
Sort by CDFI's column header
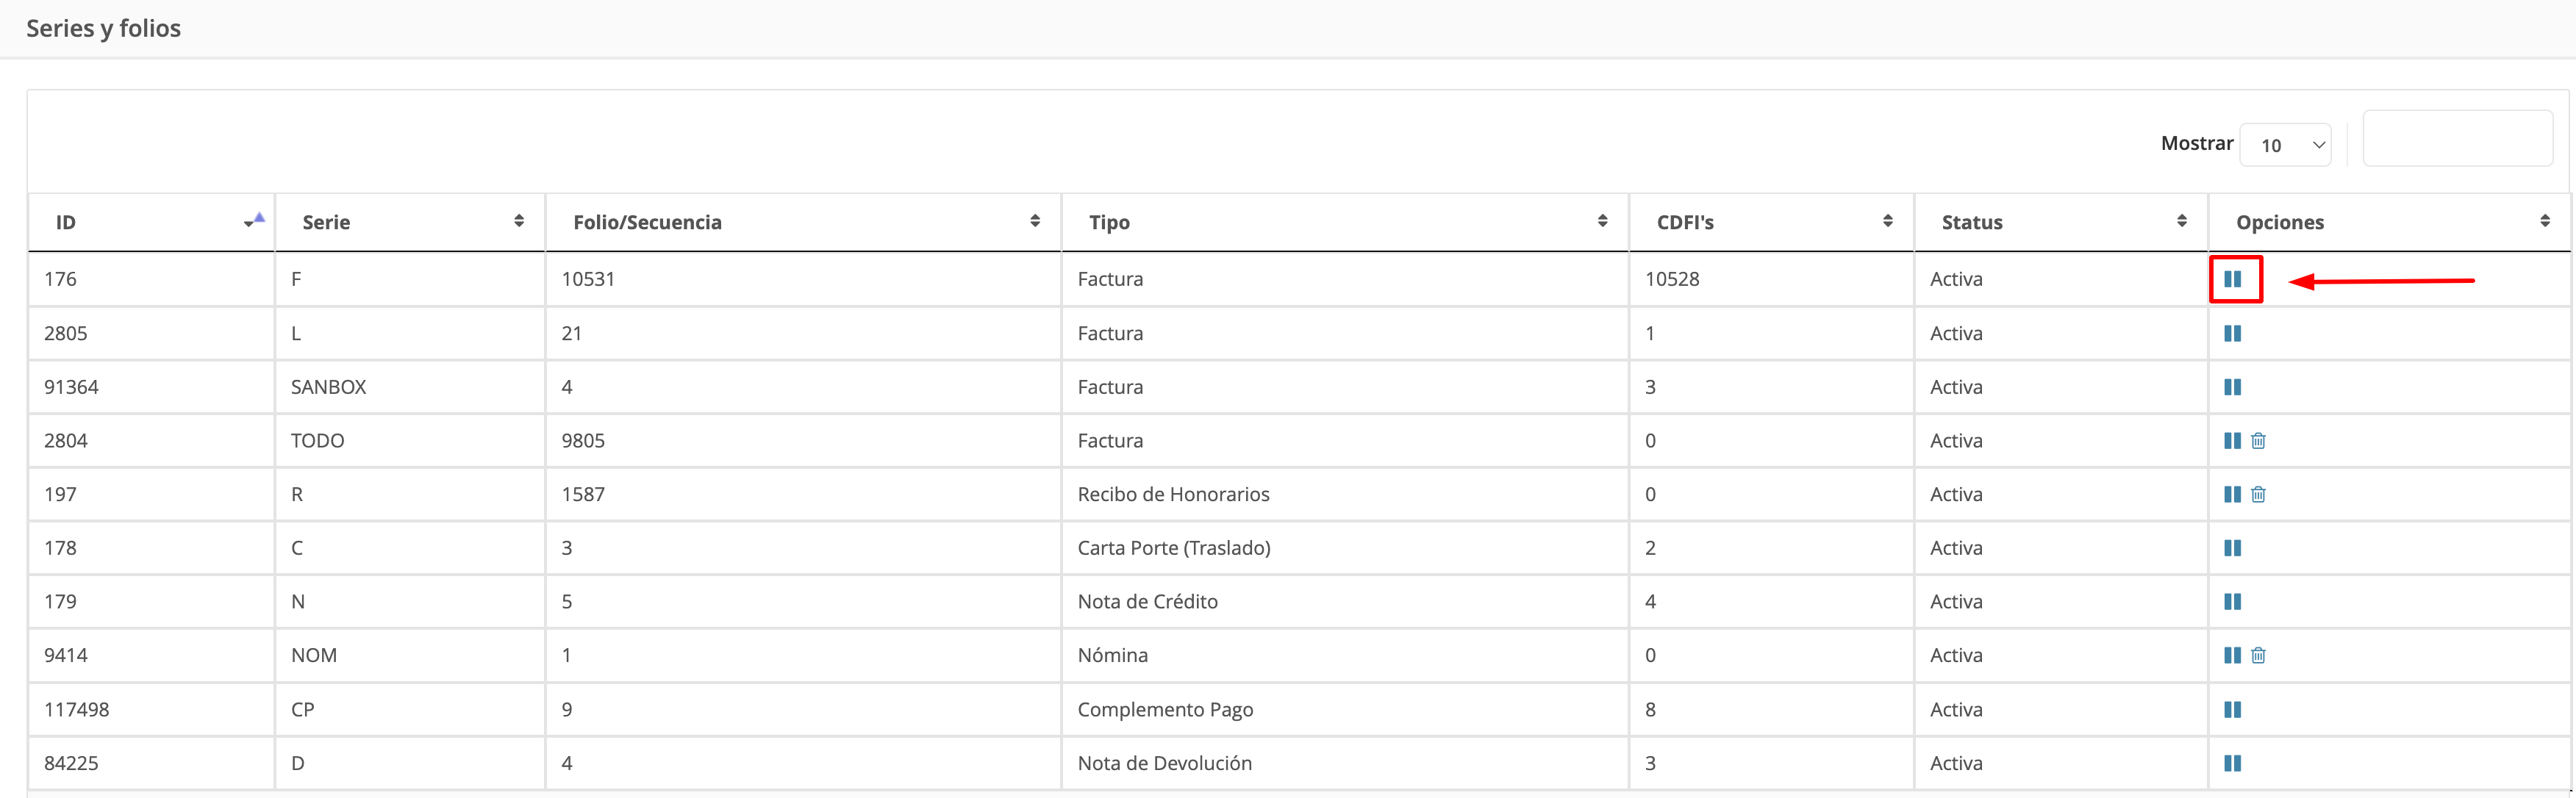click(x=1771, y=222)
